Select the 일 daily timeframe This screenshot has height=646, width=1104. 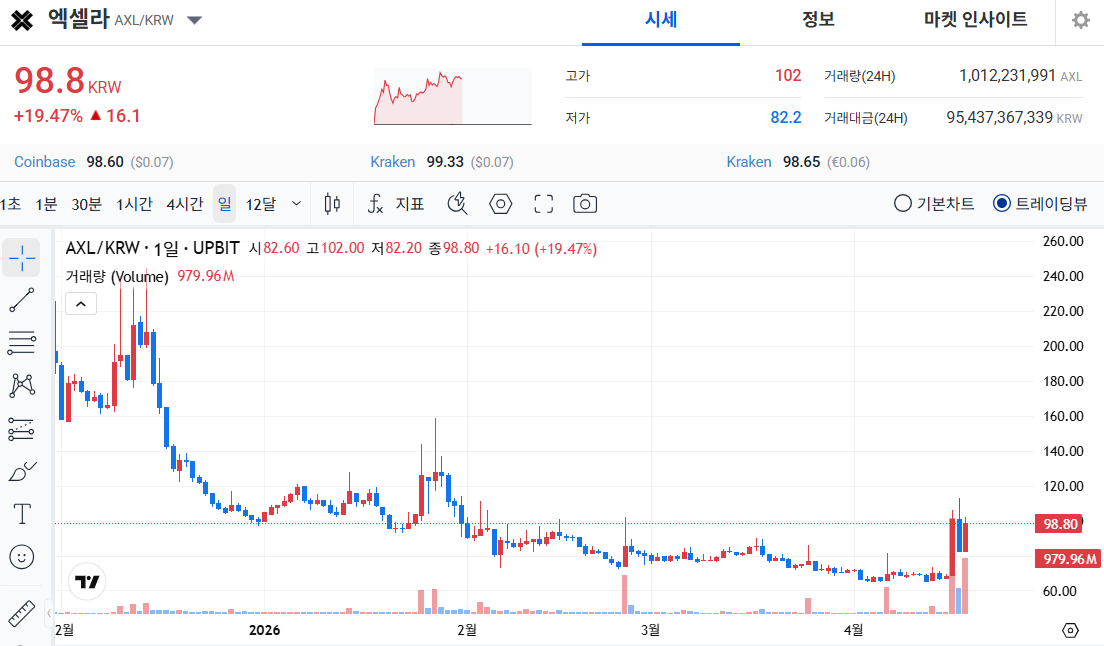point(225,204)
